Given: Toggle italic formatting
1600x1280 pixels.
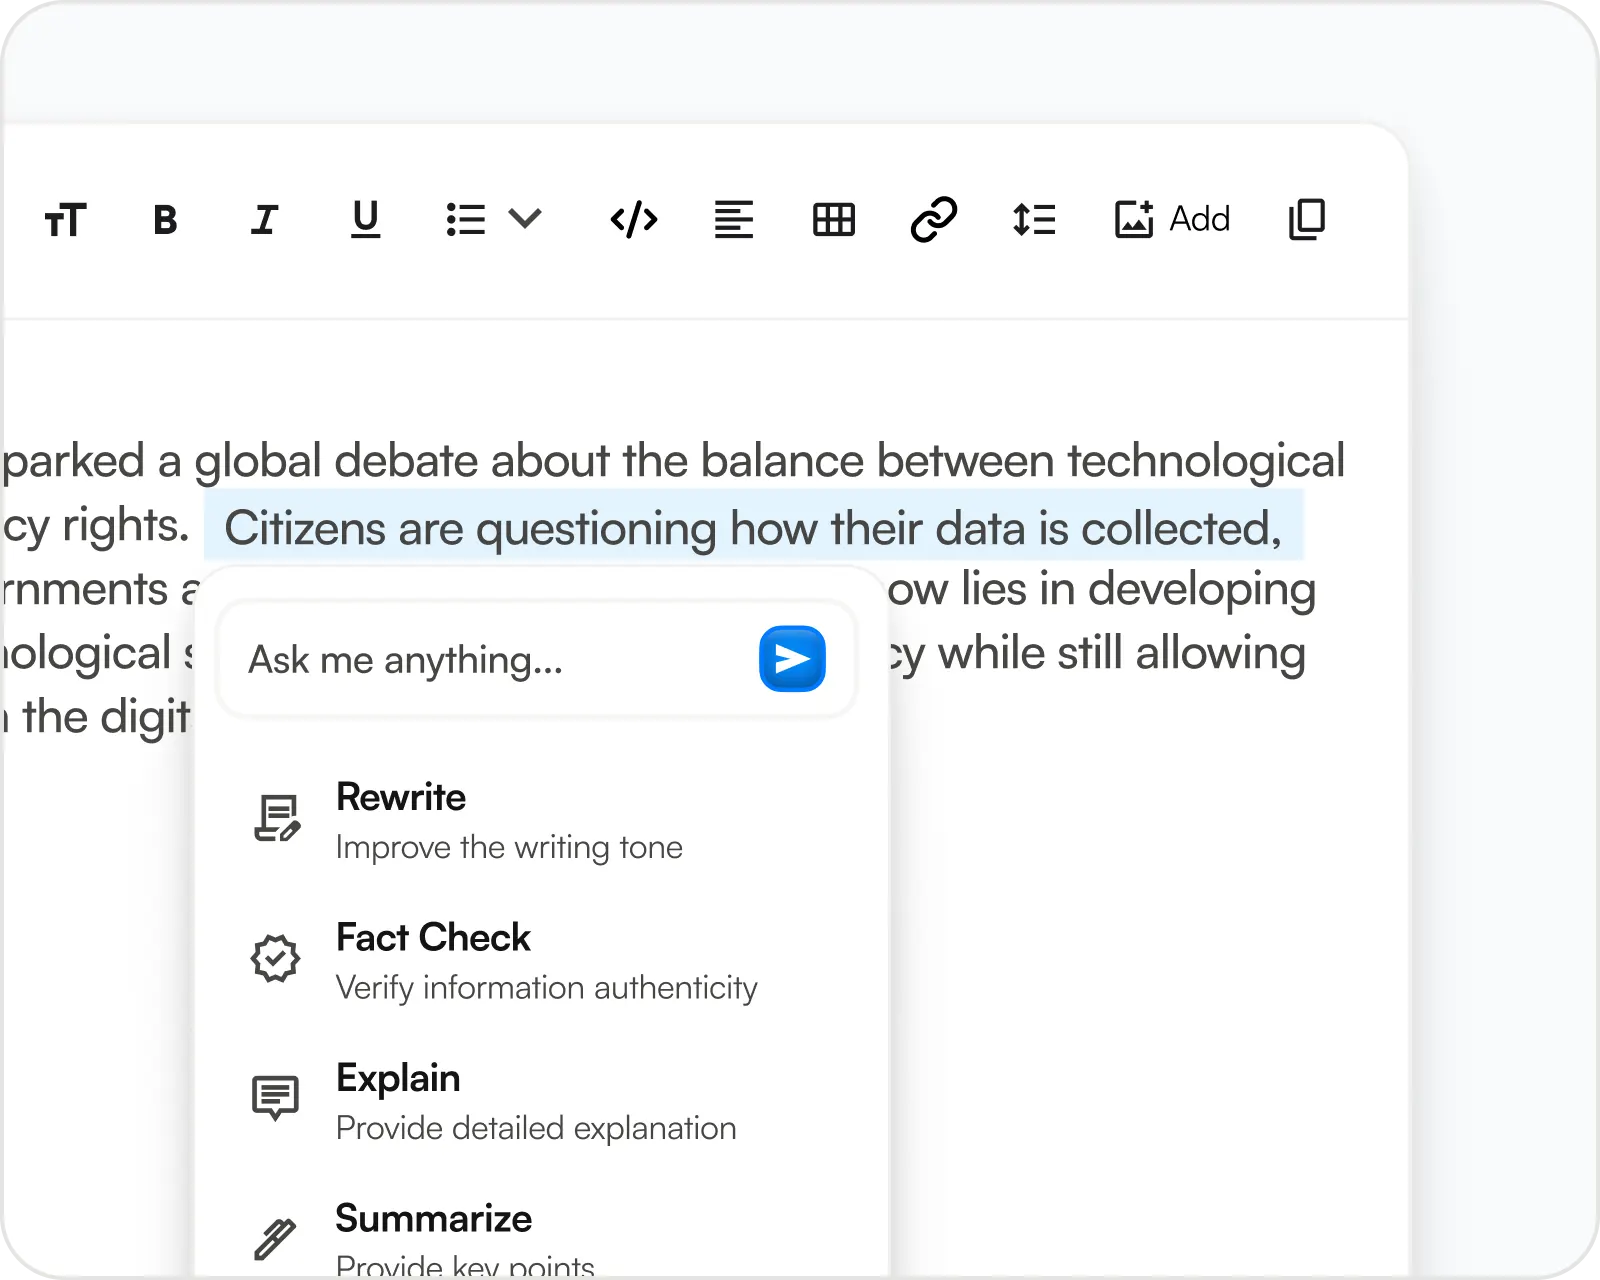Looking at the screenshot, I should click(264, 219).
